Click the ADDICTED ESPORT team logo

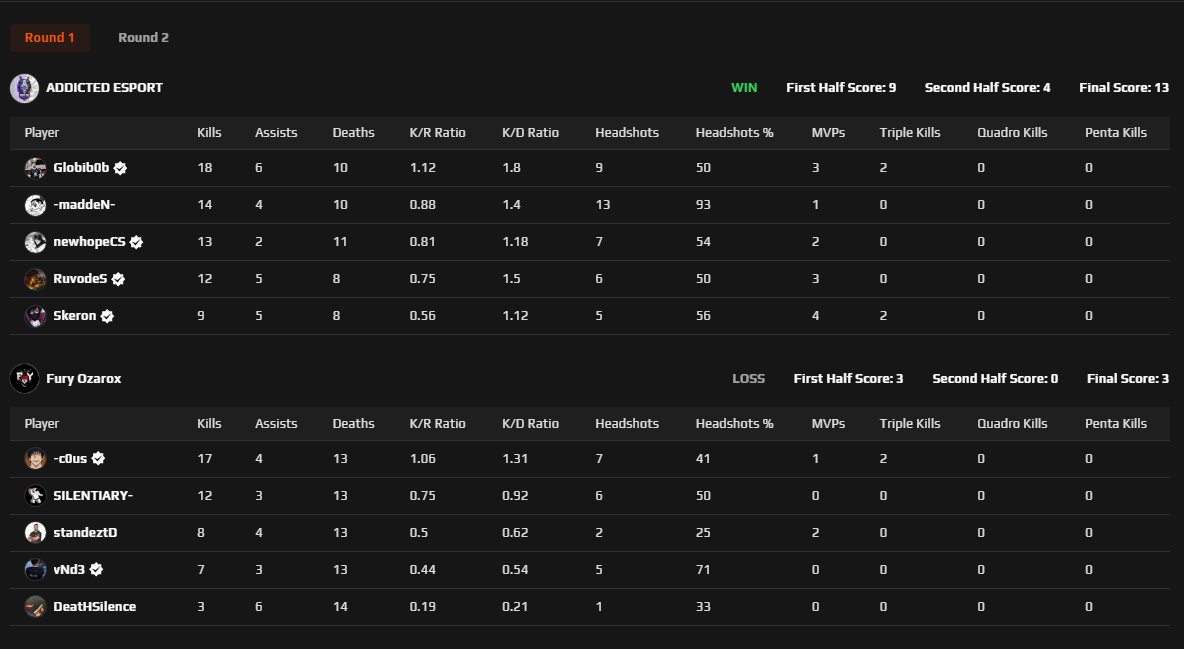(x=24, y=88)
